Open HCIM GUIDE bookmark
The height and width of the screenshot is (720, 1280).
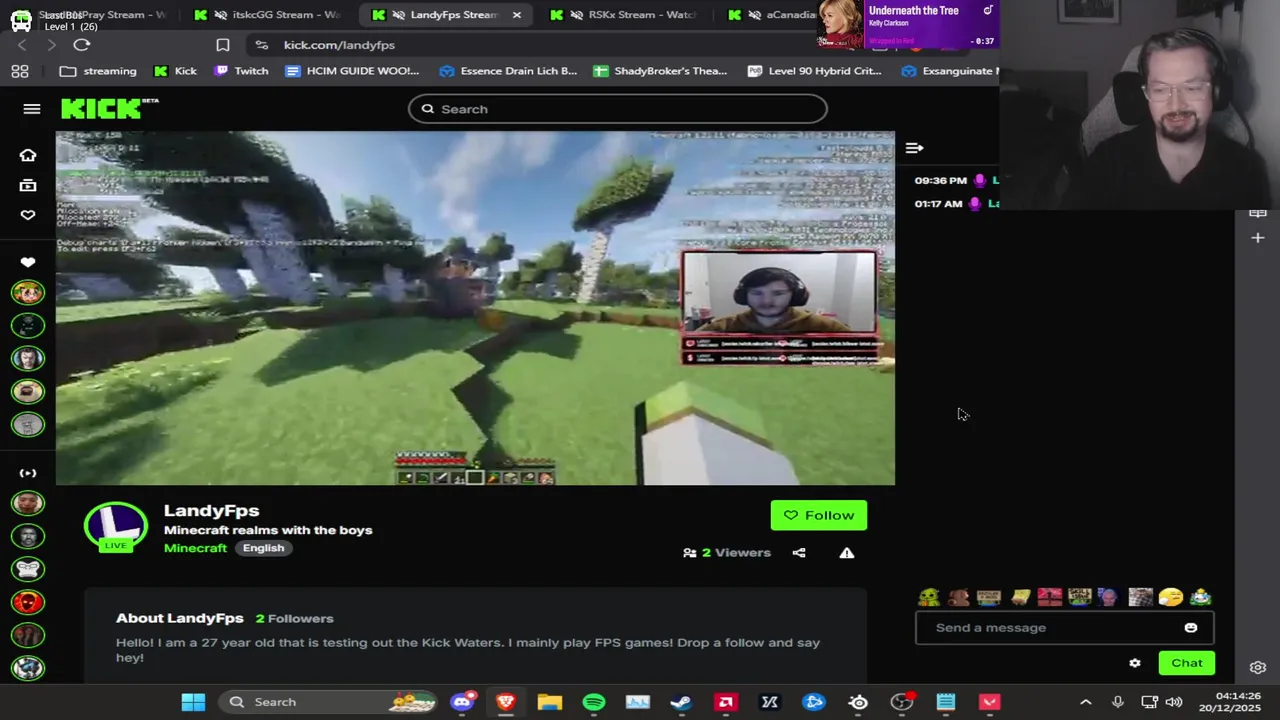pos(352,71)
